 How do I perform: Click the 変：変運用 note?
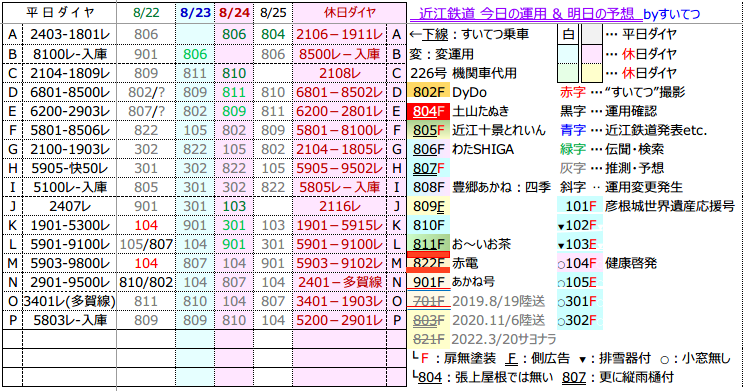point(441,54)
